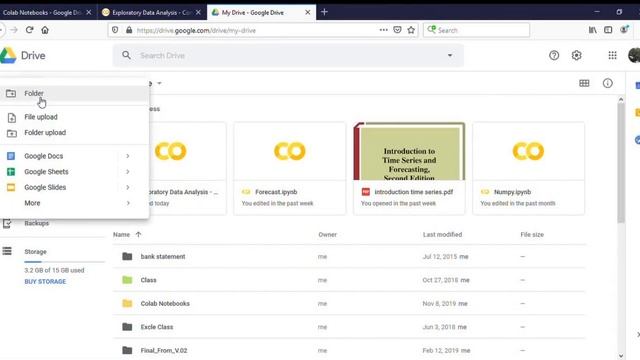Bookmark this page with the star icon
The height and width of the screenshot is (360, 640).
click(x=411, y=30)
